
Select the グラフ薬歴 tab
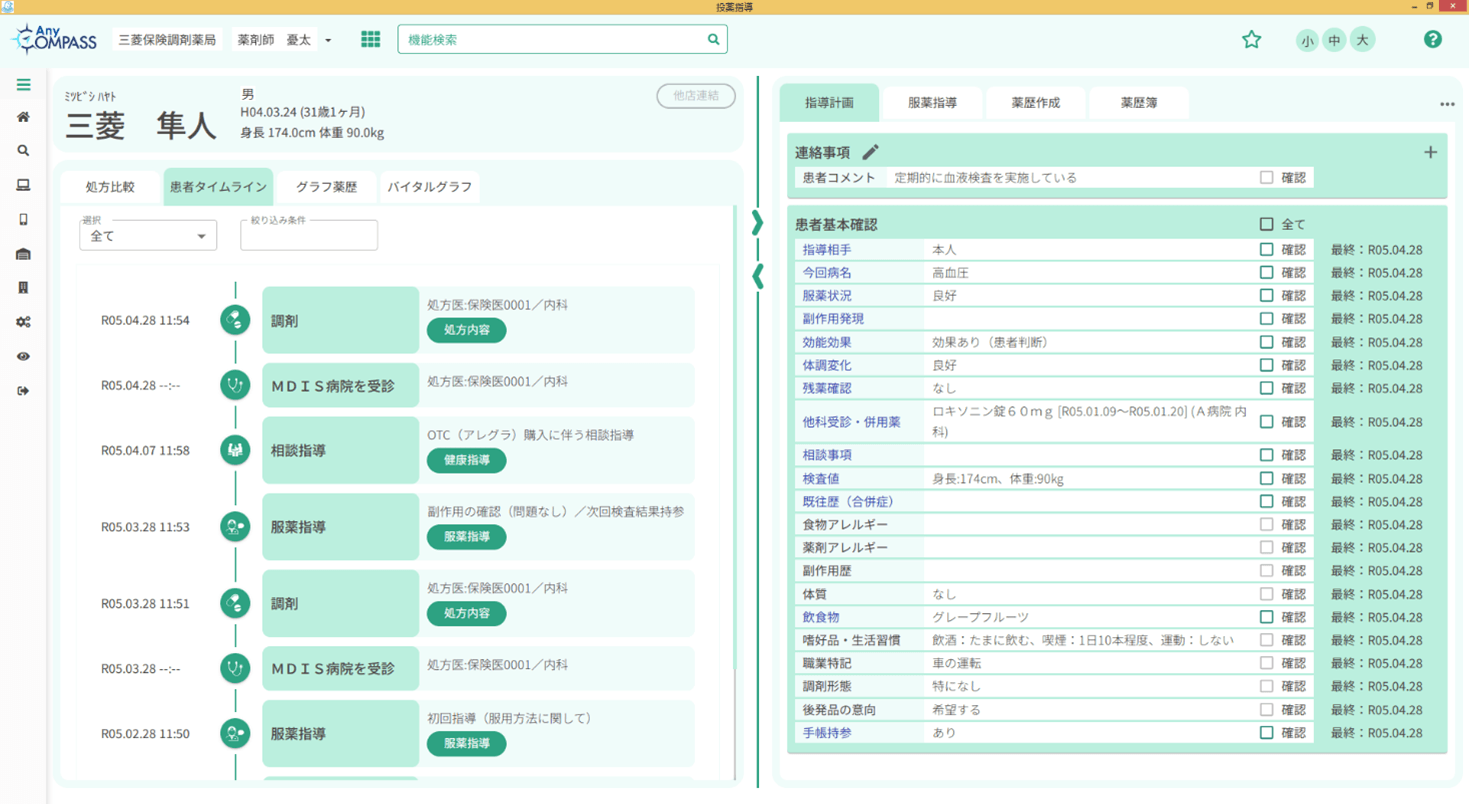coord(326,187)
